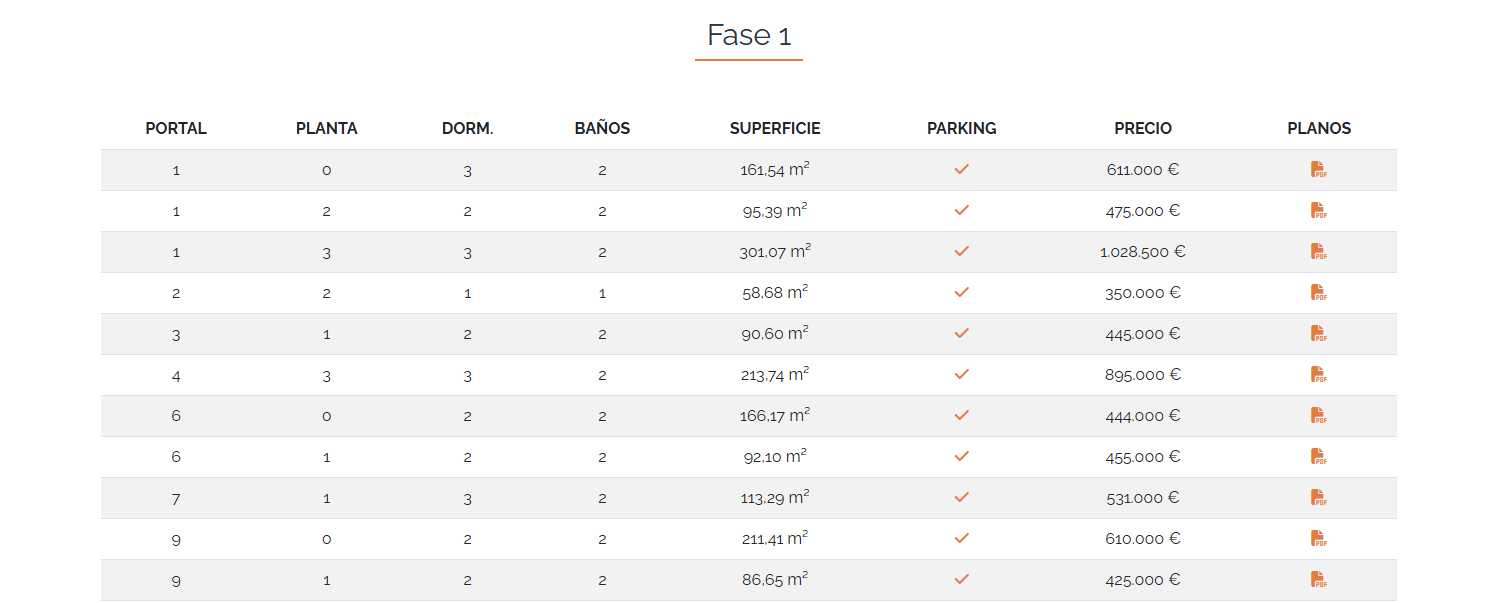Click the PLANOS column header
Screen dimensions: 1507x603
(x=1318, y=129)
